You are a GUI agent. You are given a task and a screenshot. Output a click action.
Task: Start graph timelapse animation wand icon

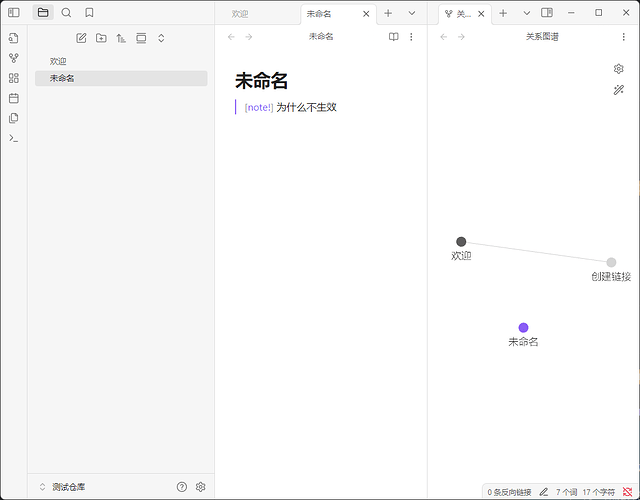click(x=618, y=90)
